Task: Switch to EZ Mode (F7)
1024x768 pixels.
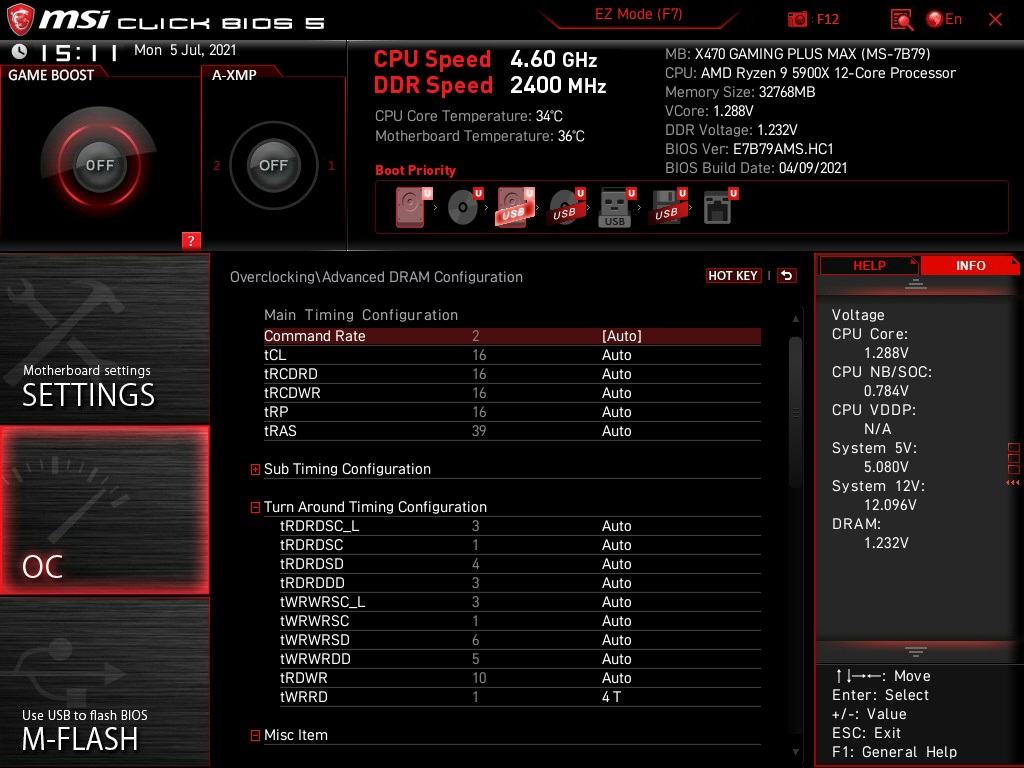Action: point(638,14)
